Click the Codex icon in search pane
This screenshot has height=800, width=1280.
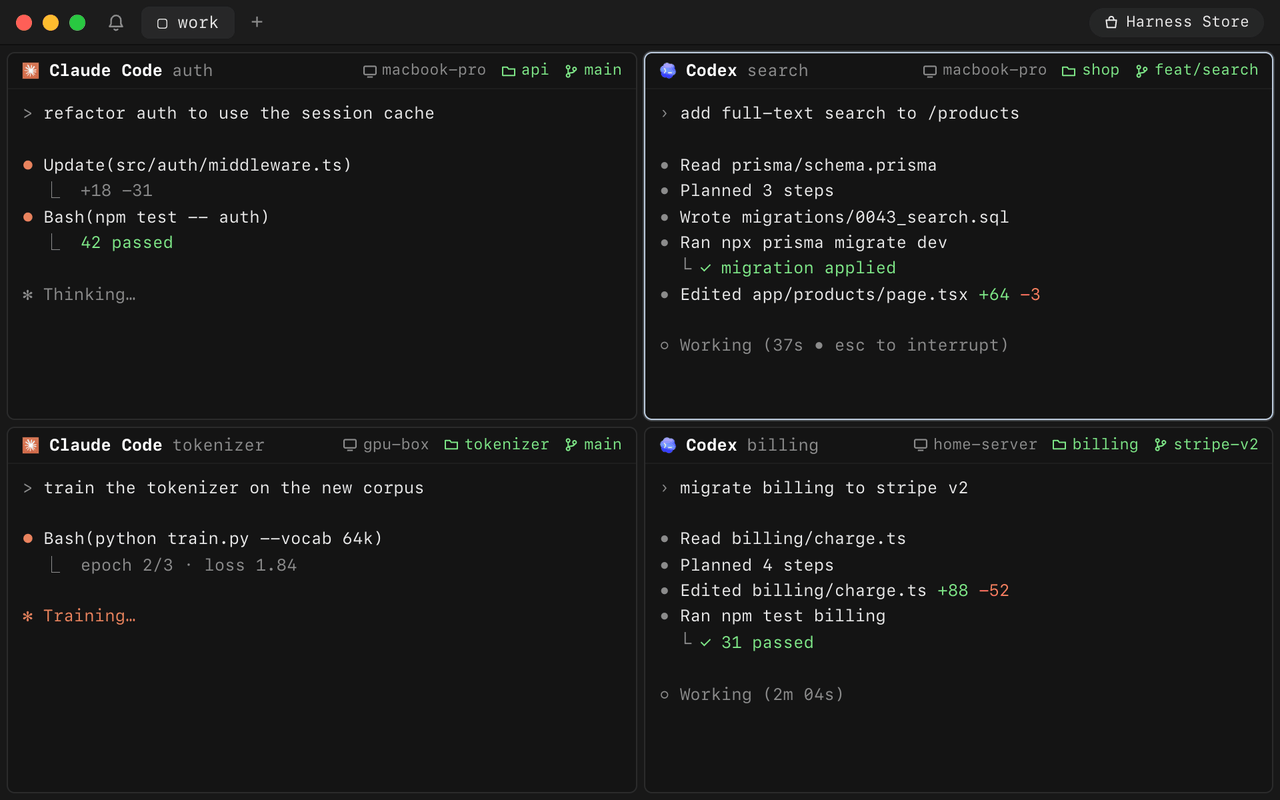(668, 70)
